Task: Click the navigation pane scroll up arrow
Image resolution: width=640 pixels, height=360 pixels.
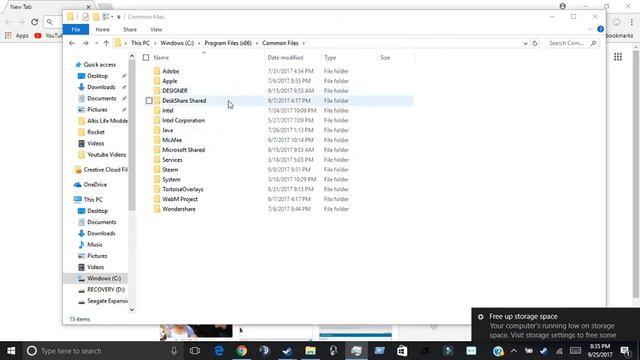Action: pyautogui.click(x=132, y=56)
